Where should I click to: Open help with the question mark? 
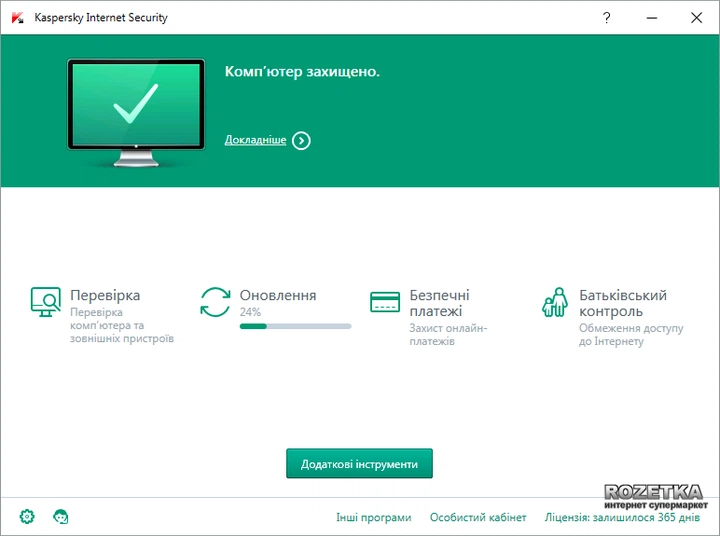[607, 17]
